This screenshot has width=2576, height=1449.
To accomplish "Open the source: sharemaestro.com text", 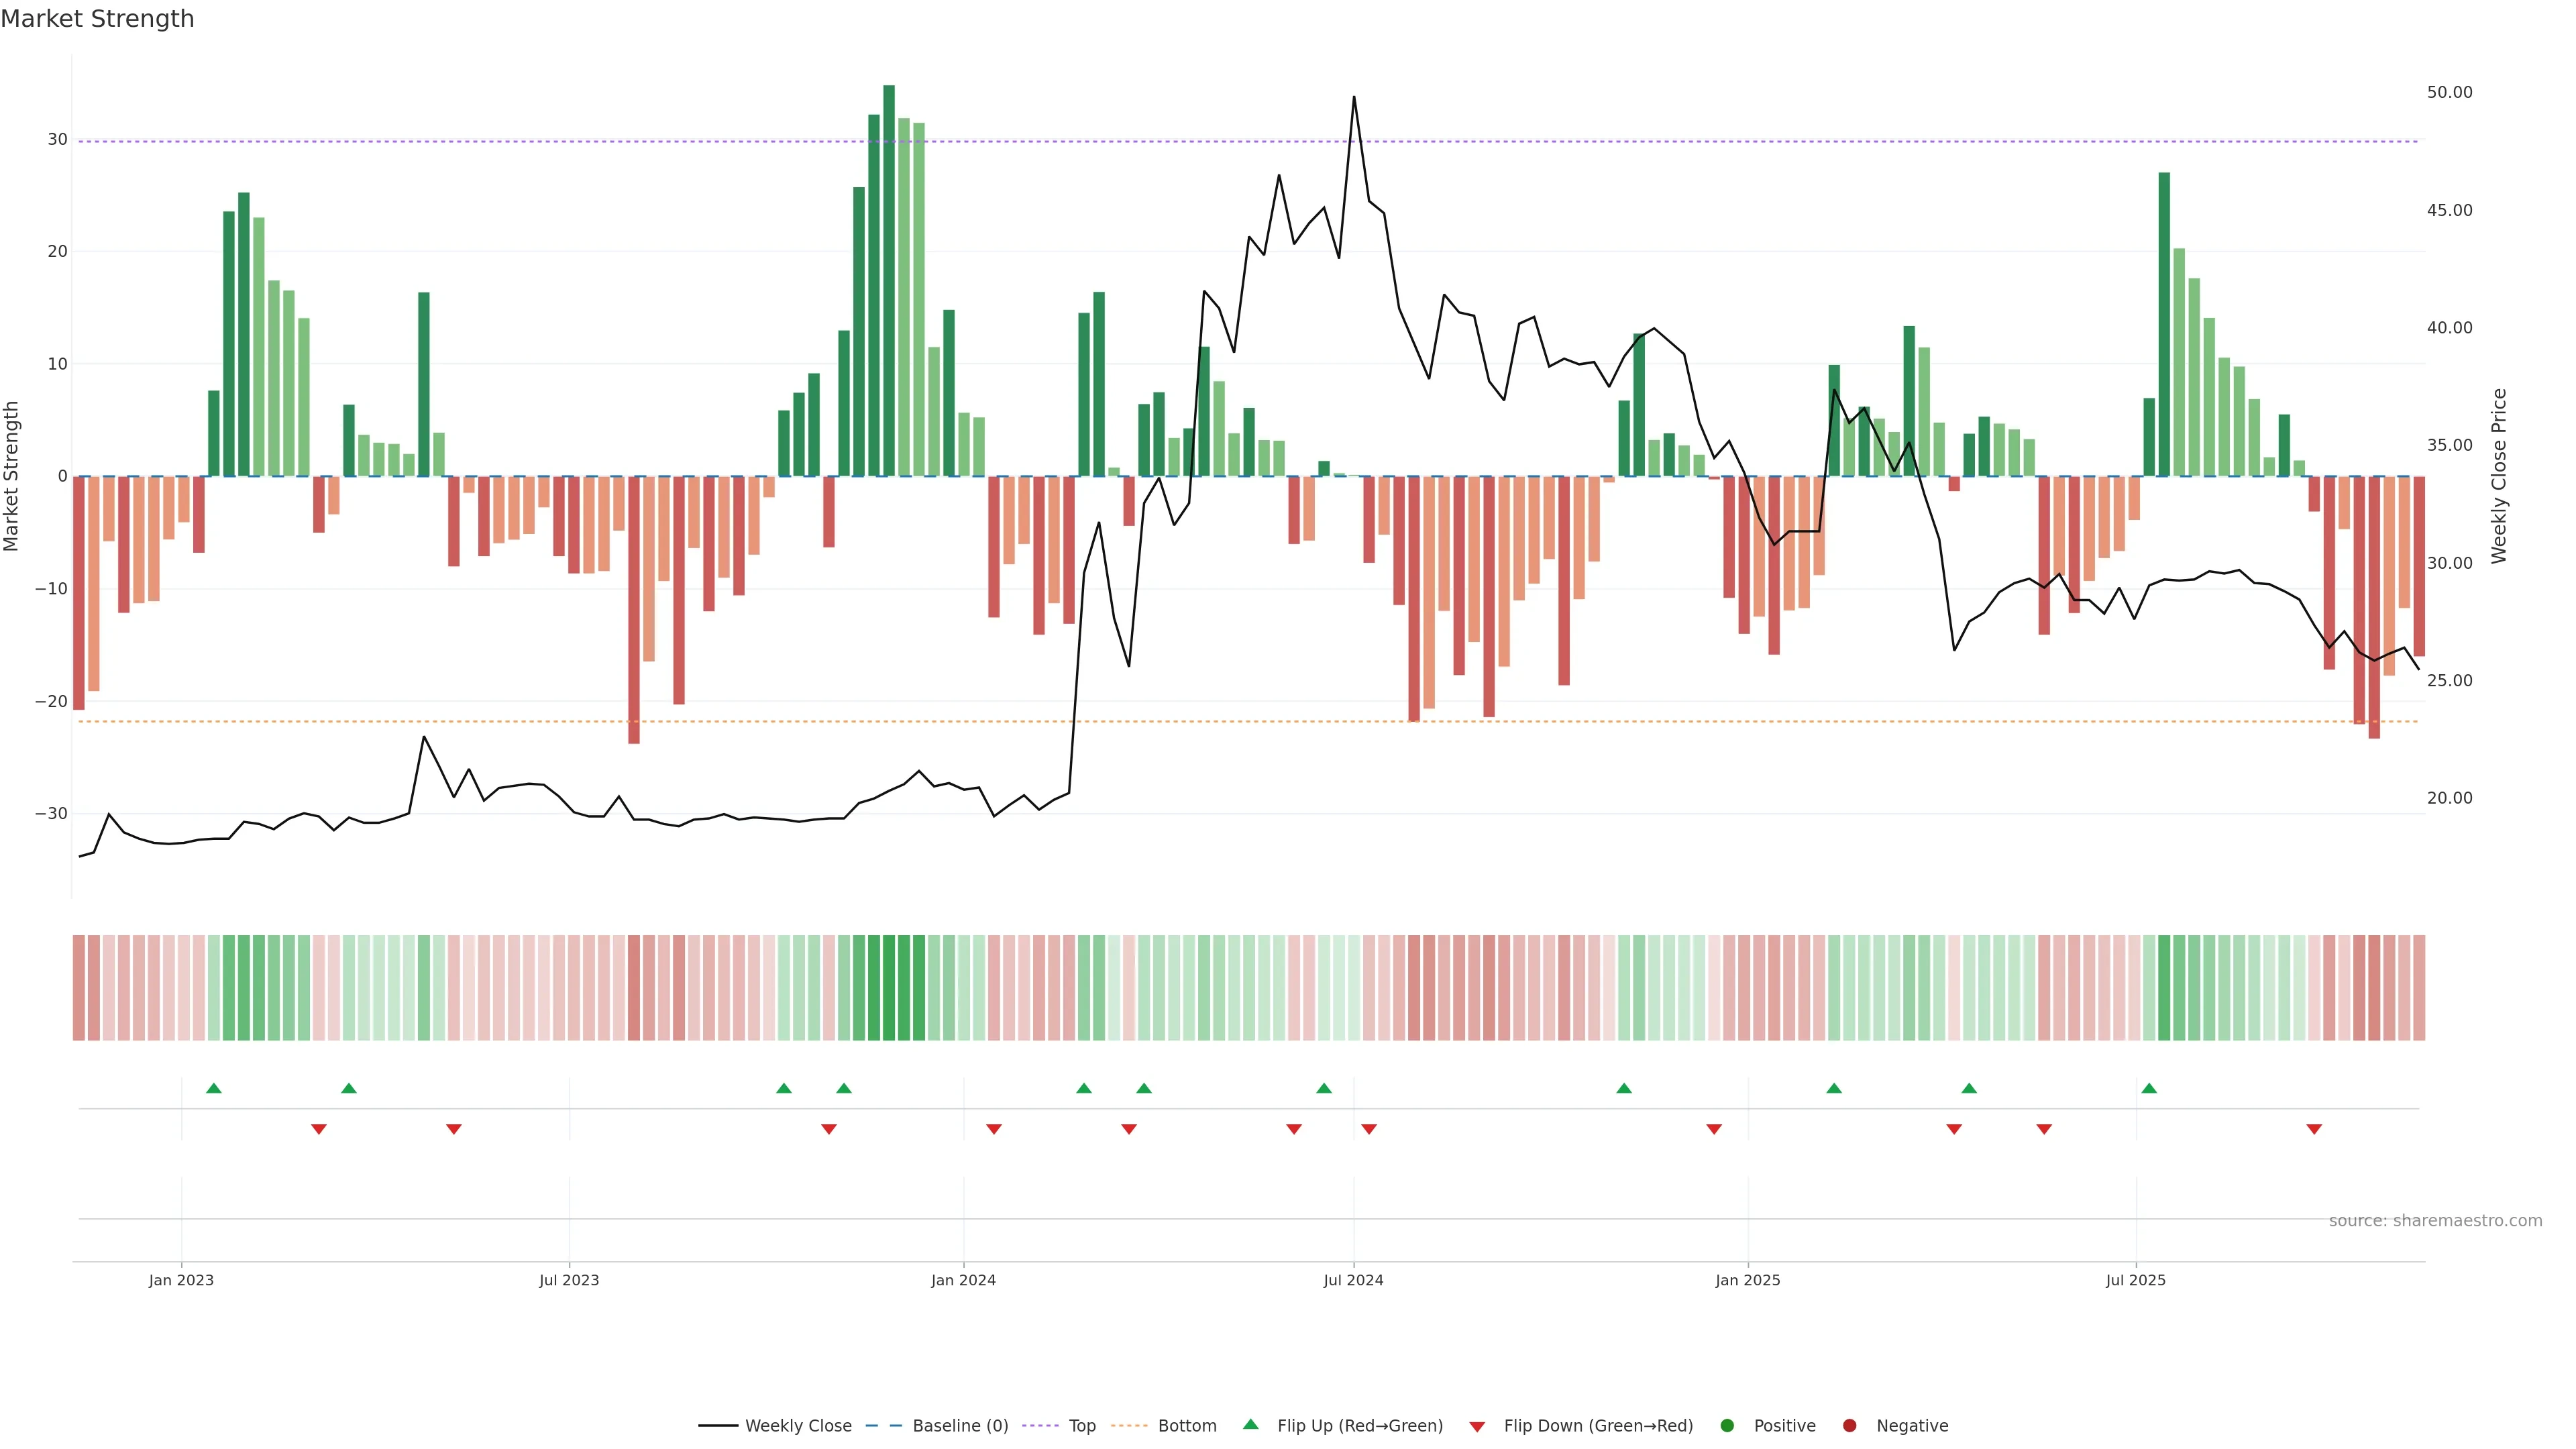I will (2435, 1220).
